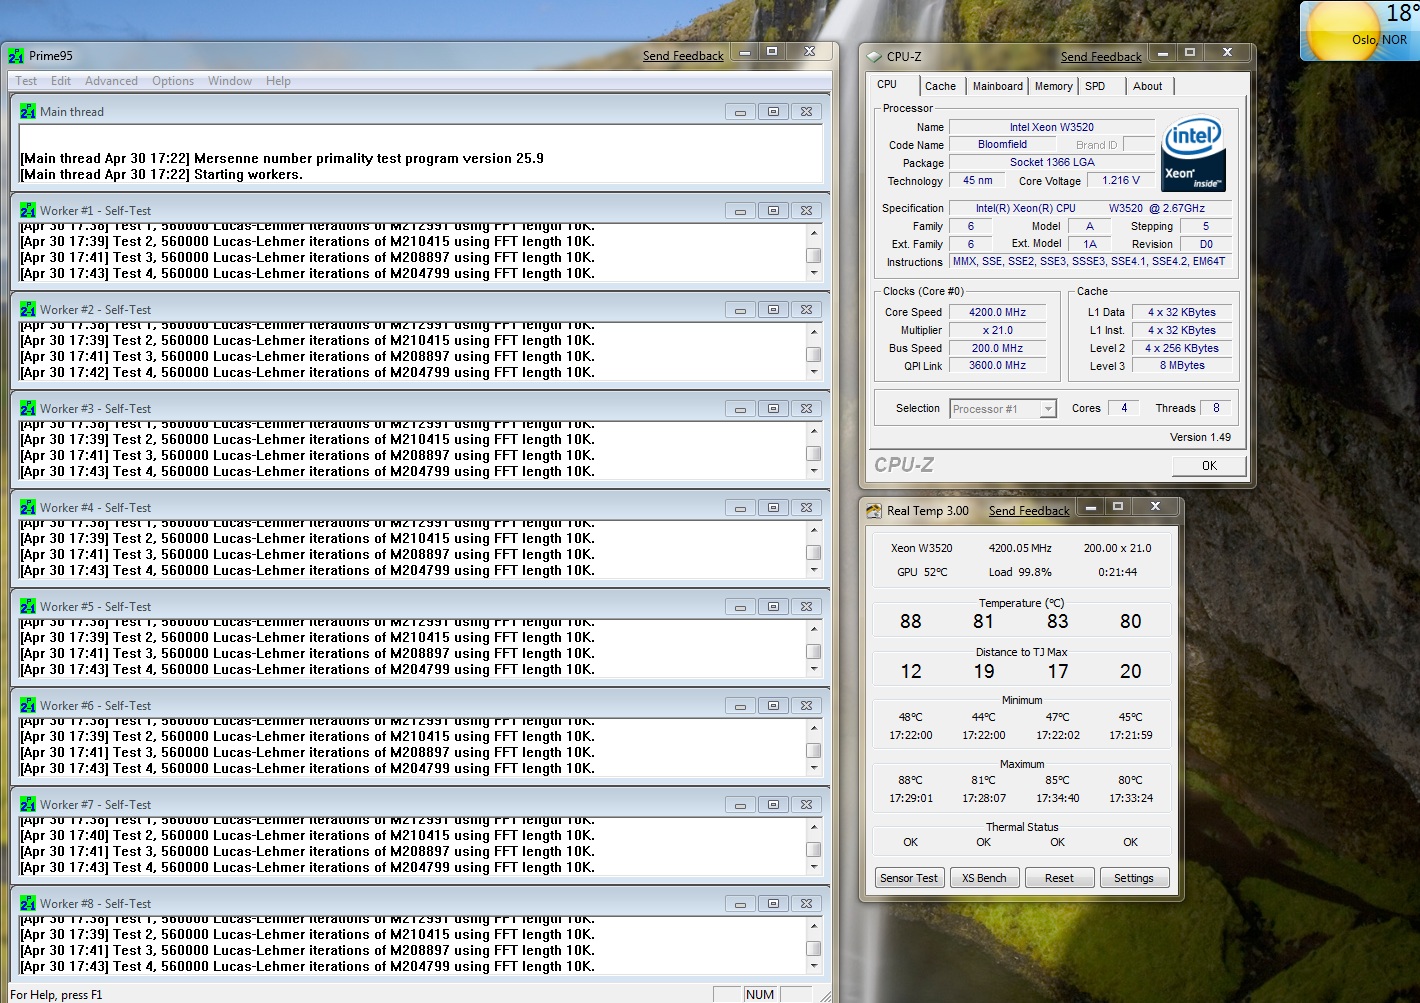Click the QPI Link 3600.0 MHz field
This screenshot has height=1003, width=1420.
tap(997, 366)
